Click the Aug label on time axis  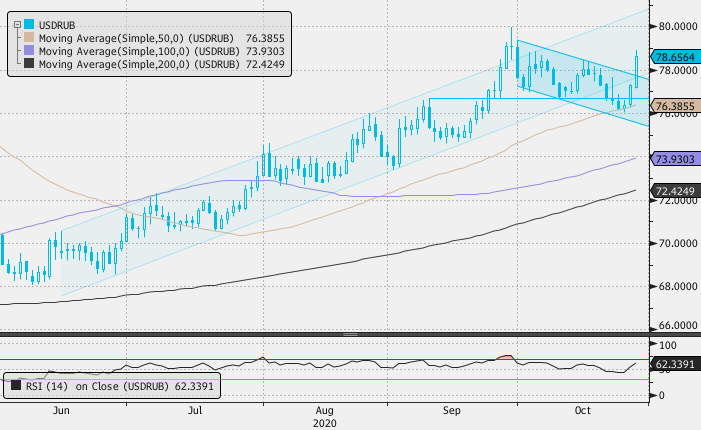coord(323,410)
